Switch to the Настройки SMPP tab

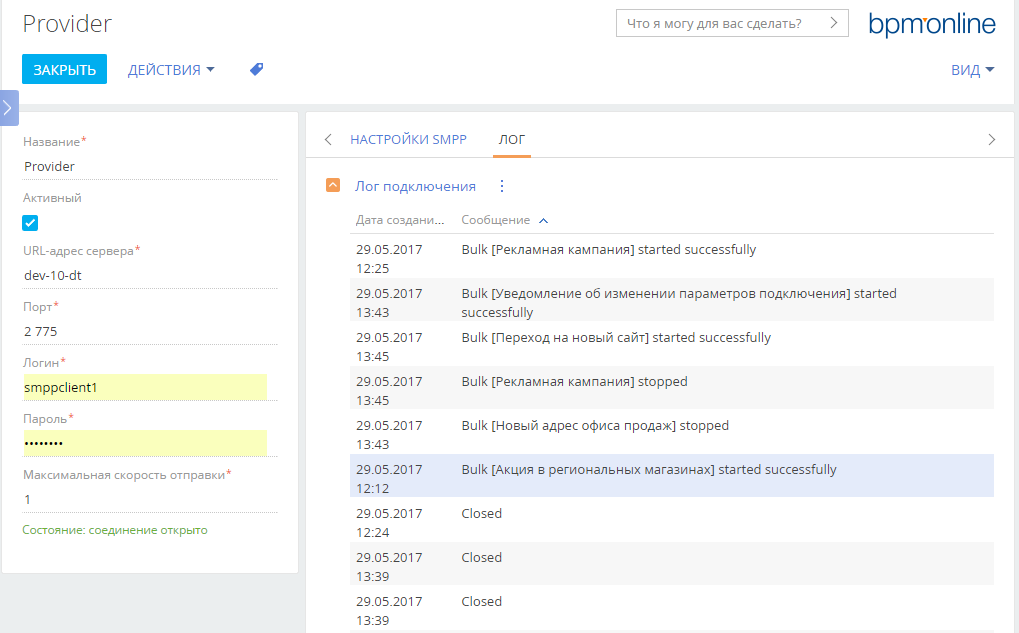[x=408, y=139]
